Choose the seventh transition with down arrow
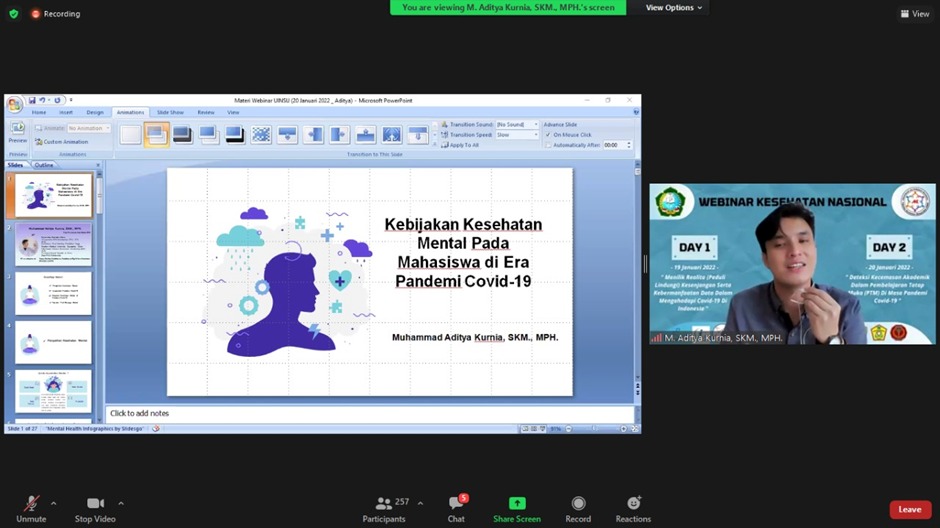940x528 pixels. [287, 135]
